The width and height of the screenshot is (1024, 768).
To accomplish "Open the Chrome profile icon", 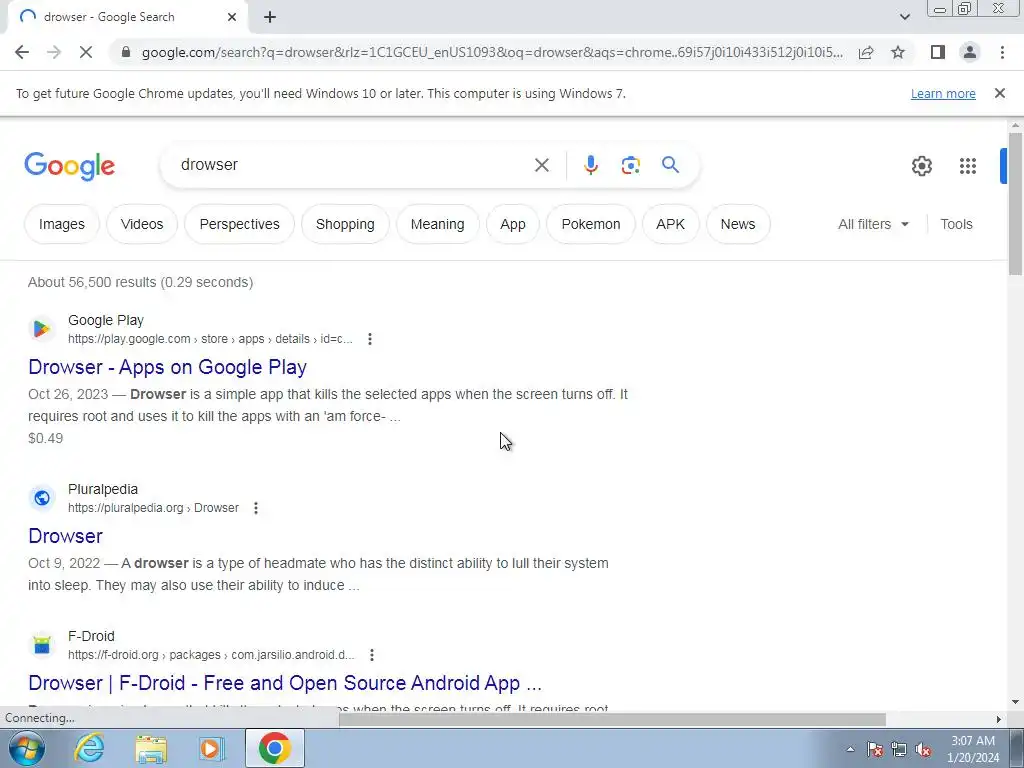I will [970, 52].
